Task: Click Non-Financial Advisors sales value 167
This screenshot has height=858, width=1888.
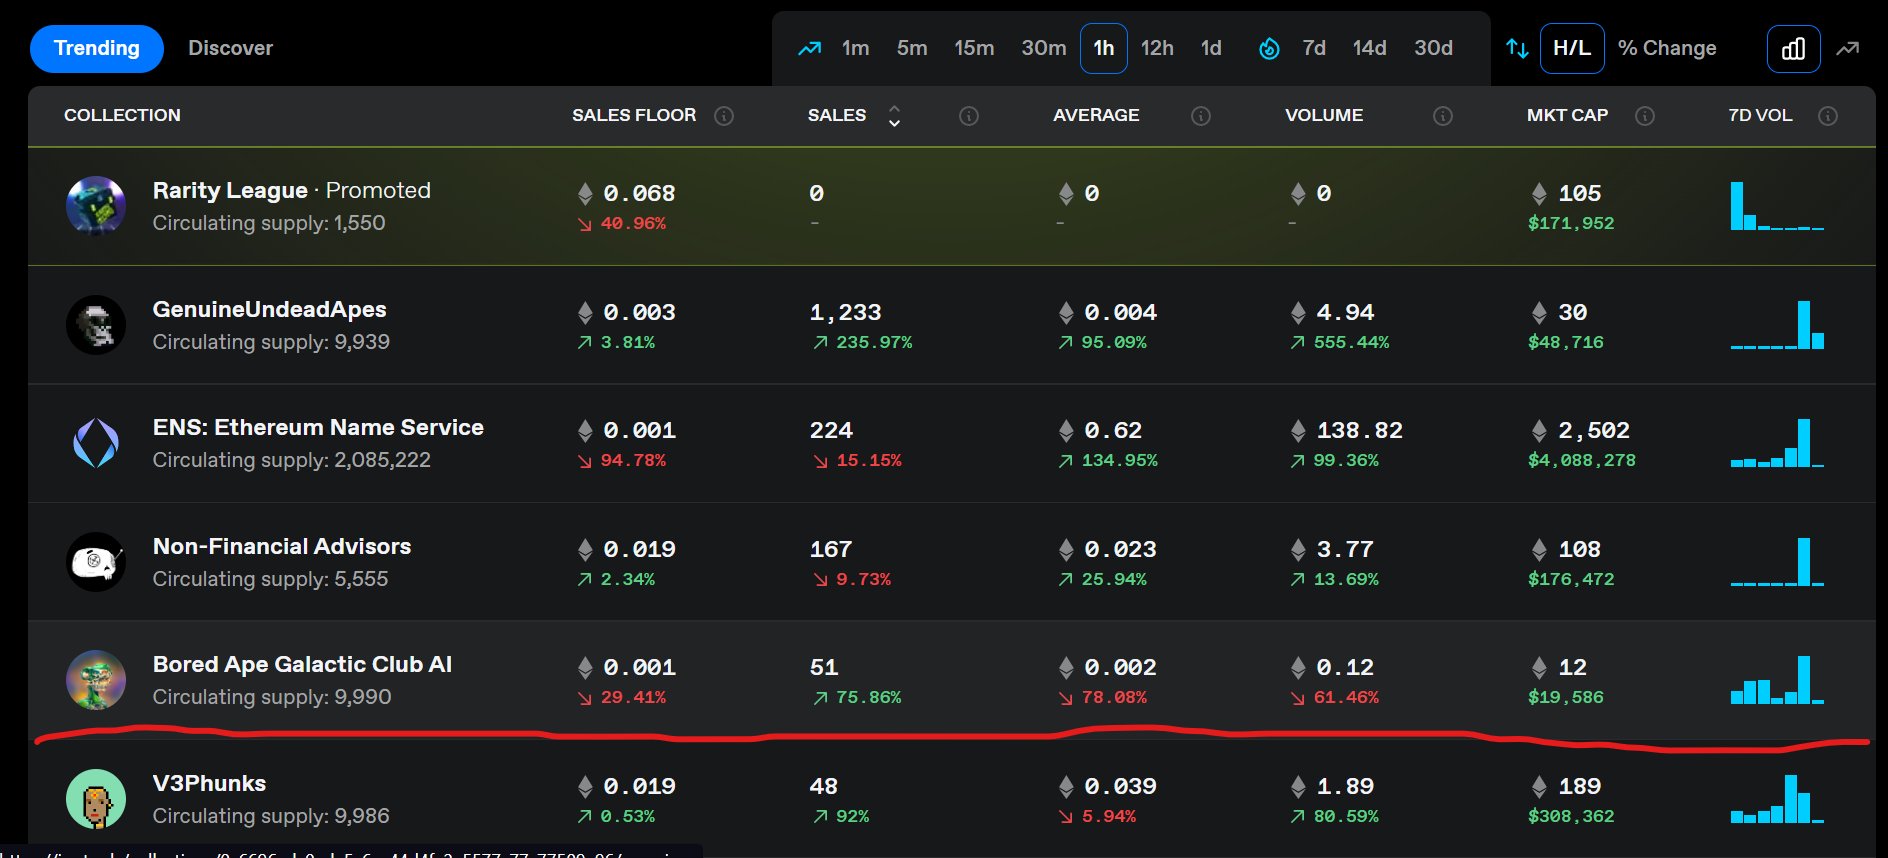Action: point(831,549)
